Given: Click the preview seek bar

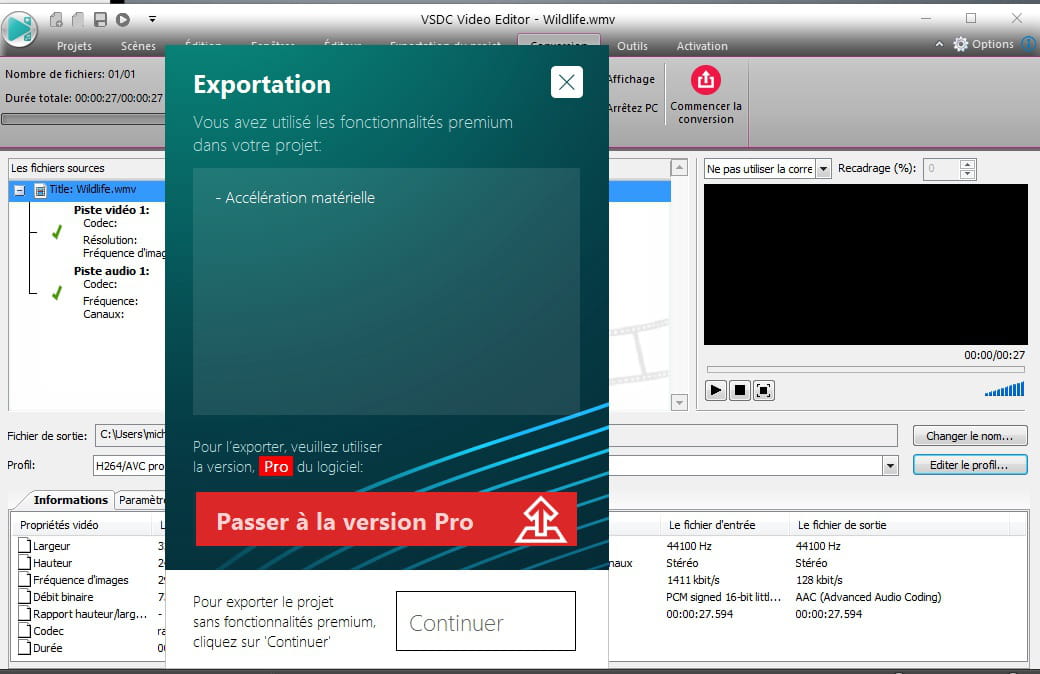Looking at the screenshot, I should (x=866, y=369).
